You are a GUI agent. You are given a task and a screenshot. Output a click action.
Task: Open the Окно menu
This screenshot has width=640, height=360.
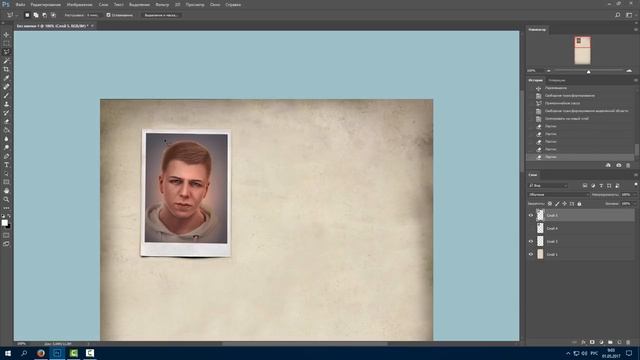point(215,4)
